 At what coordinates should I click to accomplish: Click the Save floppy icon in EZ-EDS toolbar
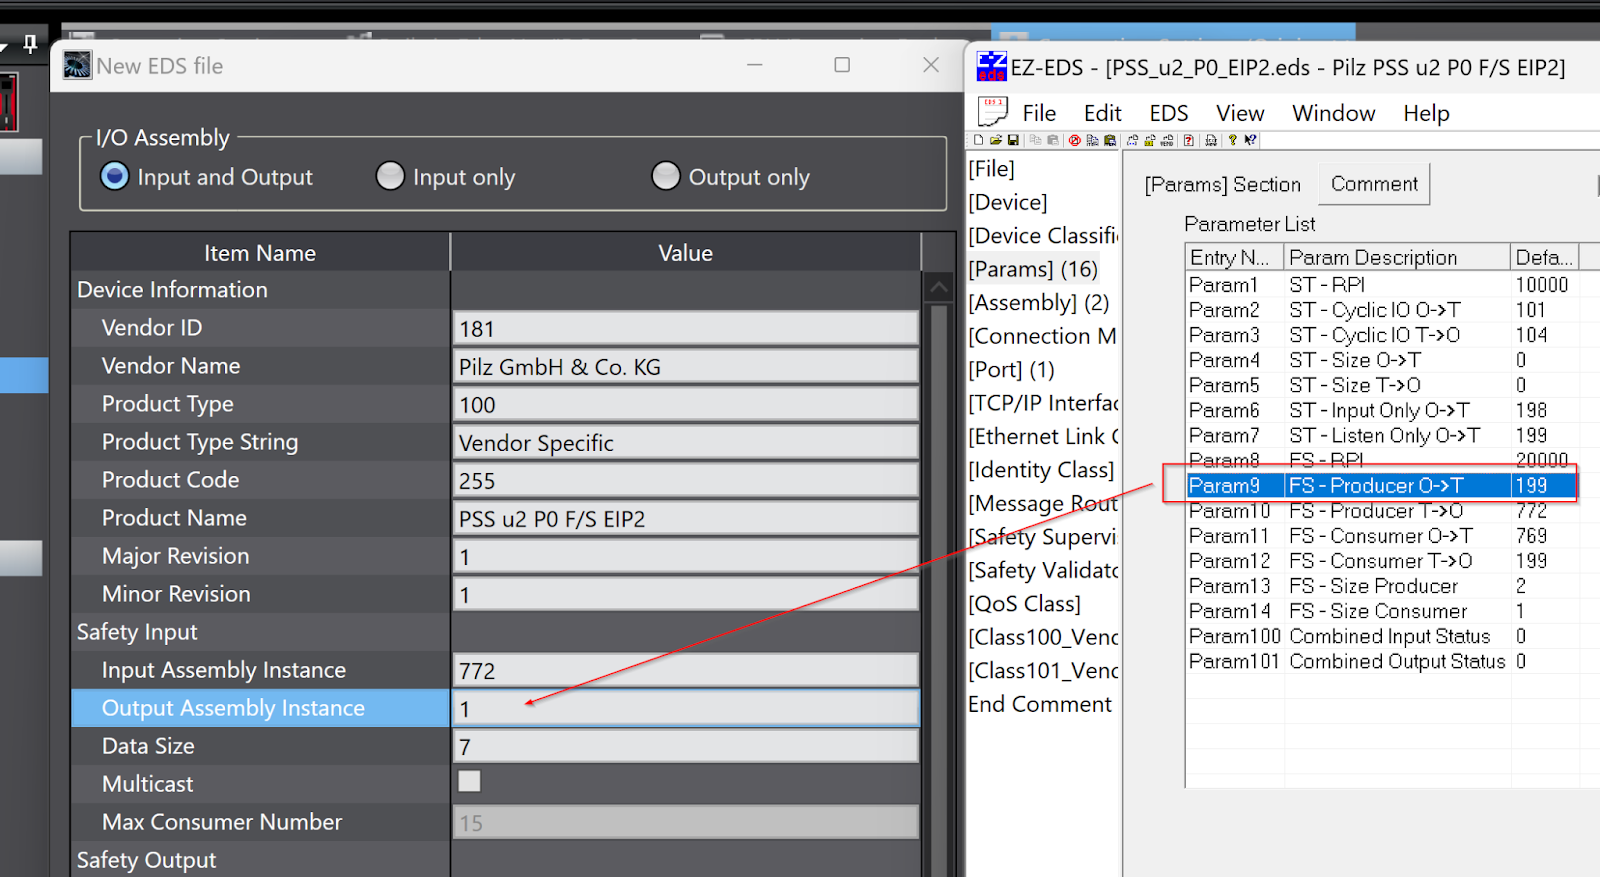coord(1013,140)
